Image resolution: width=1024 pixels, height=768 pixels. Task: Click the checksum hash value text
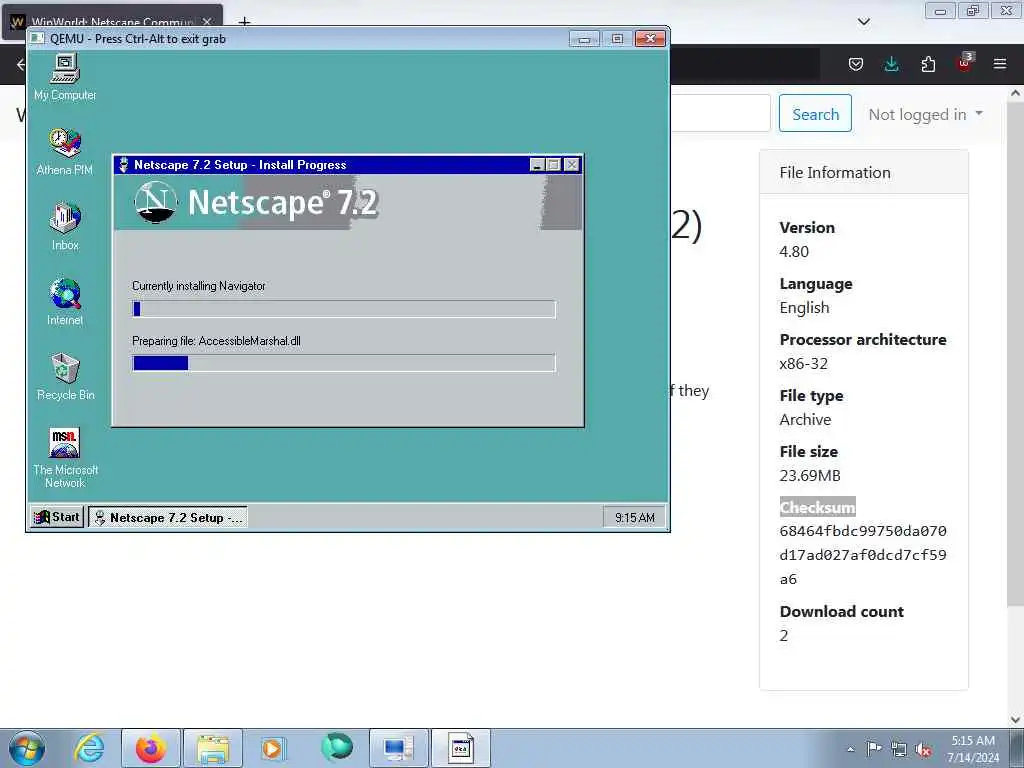863,555
